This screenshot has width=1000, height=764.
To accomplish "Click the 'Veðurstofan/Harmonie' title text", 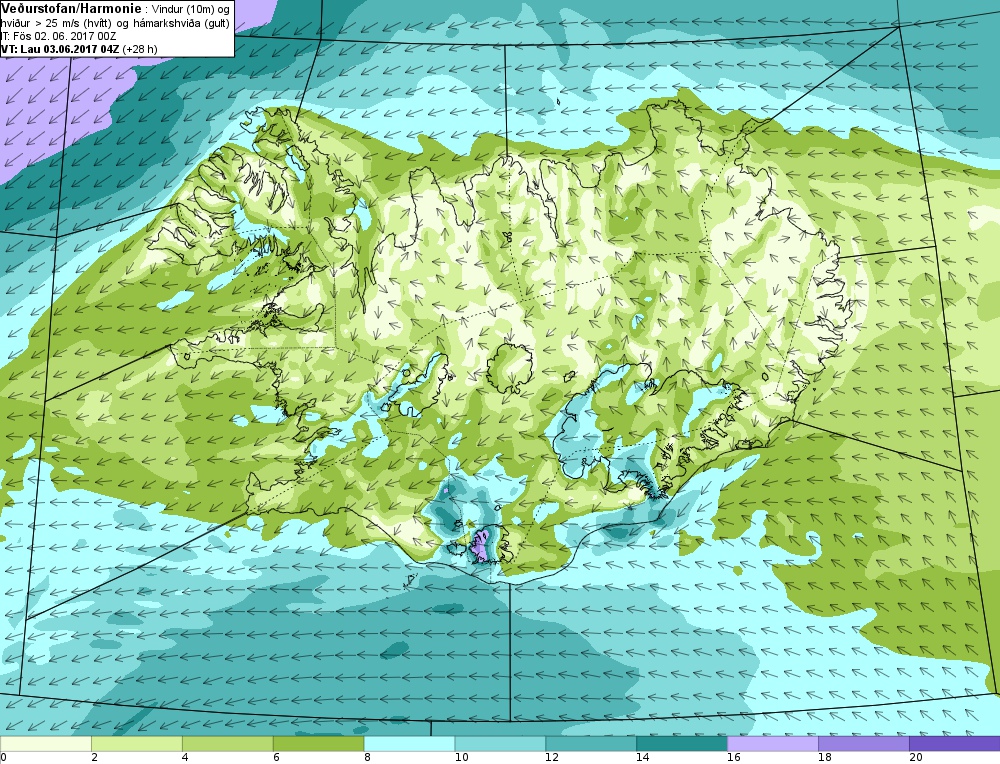I will click(x=70, y=9).
